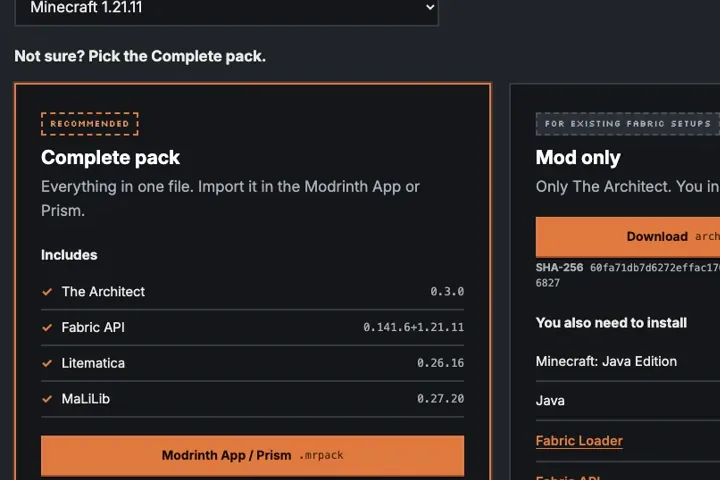Click The Architect row label

(103, 292)
